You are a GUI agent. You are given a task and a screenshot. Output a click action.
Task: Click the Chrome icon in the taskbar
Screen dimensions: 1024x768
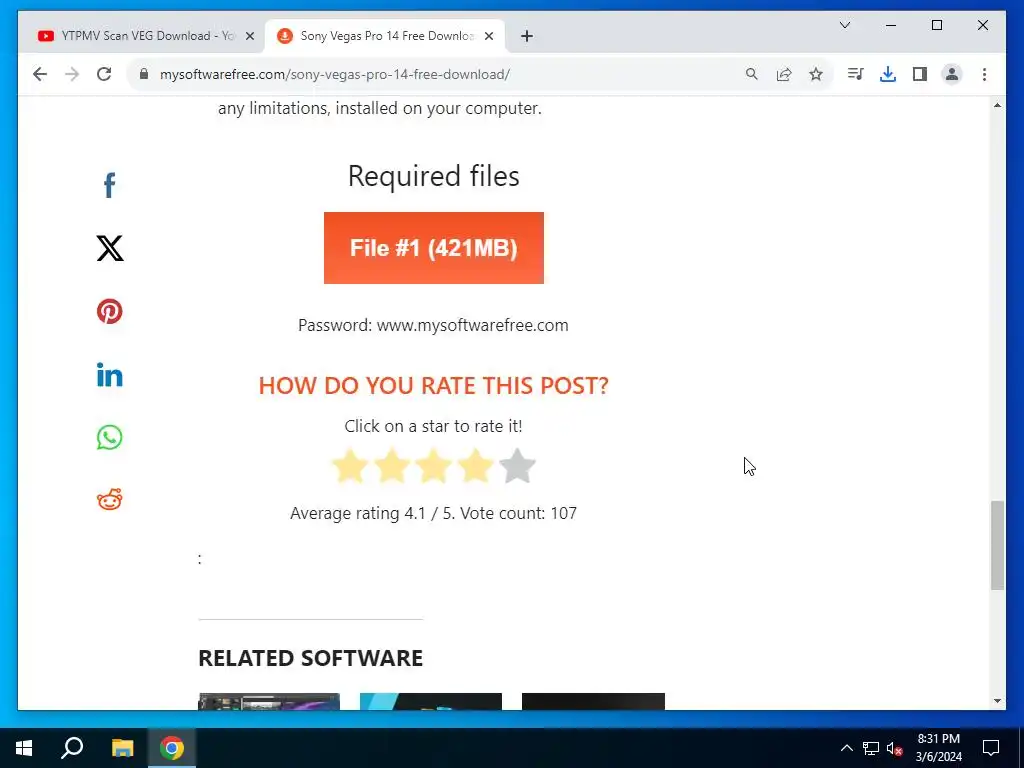172,748
